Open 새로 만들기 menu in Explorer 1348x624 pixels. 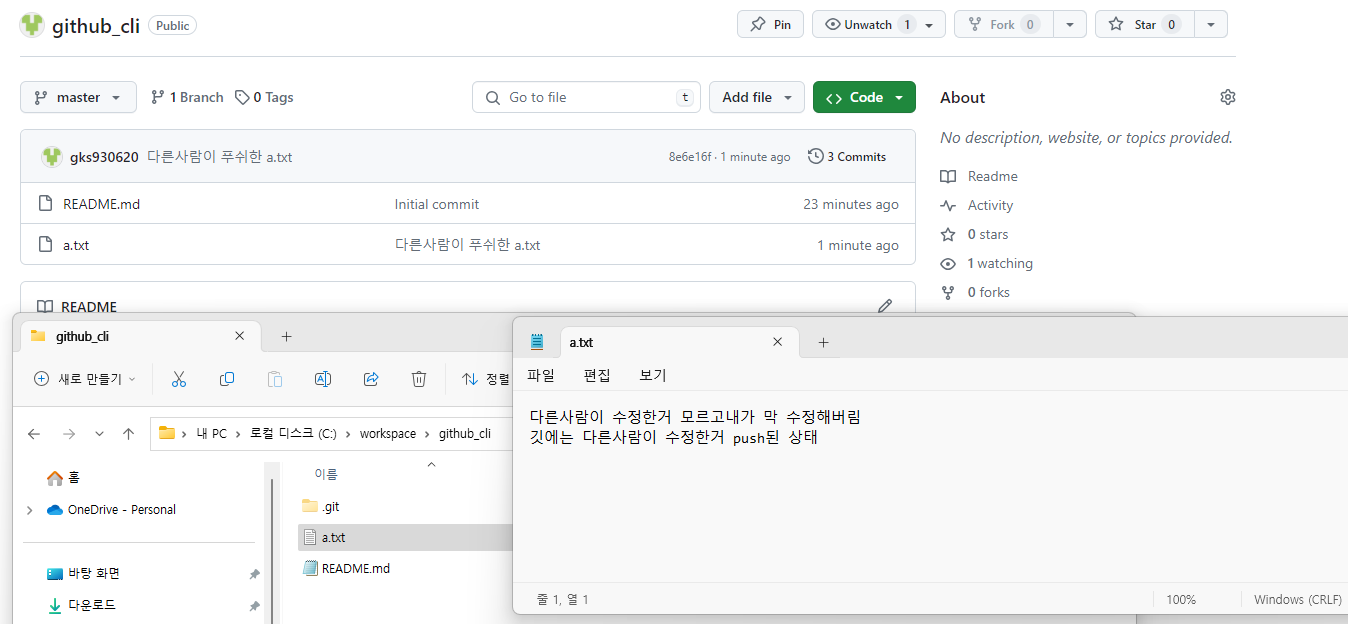[x=85, y=379]
